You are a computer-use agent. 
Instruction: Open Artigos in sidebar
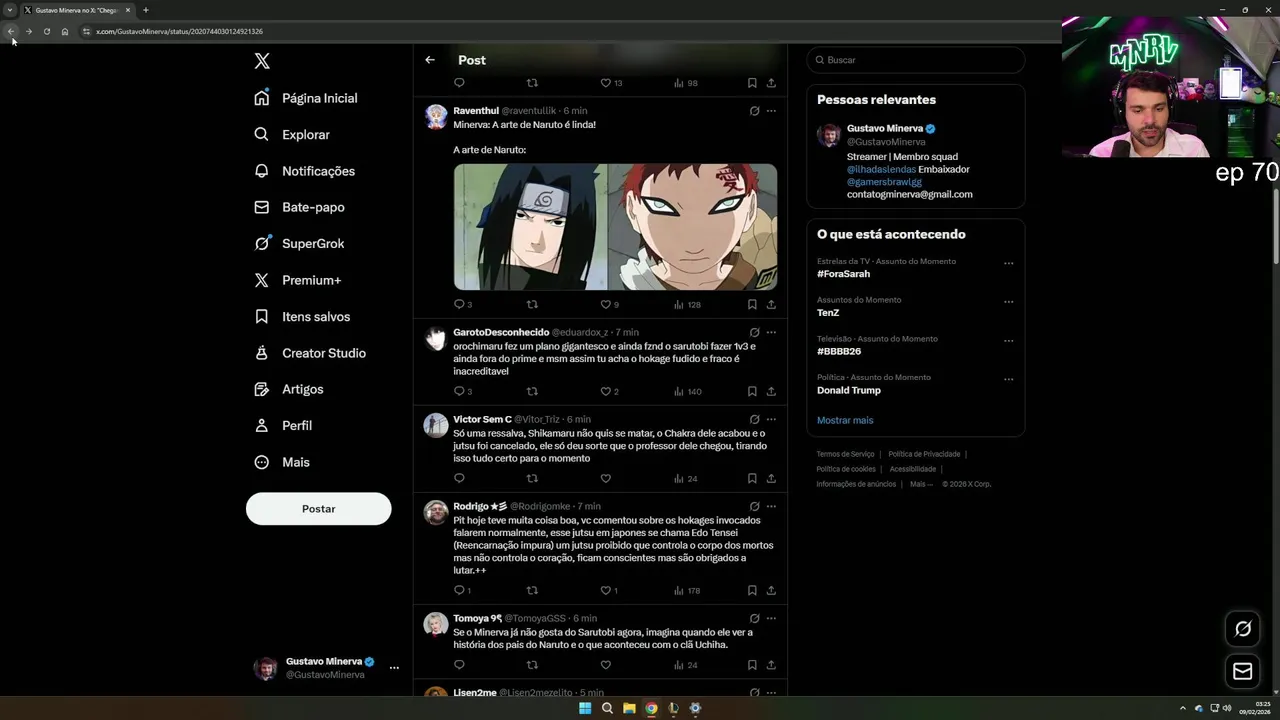point(289,389)
